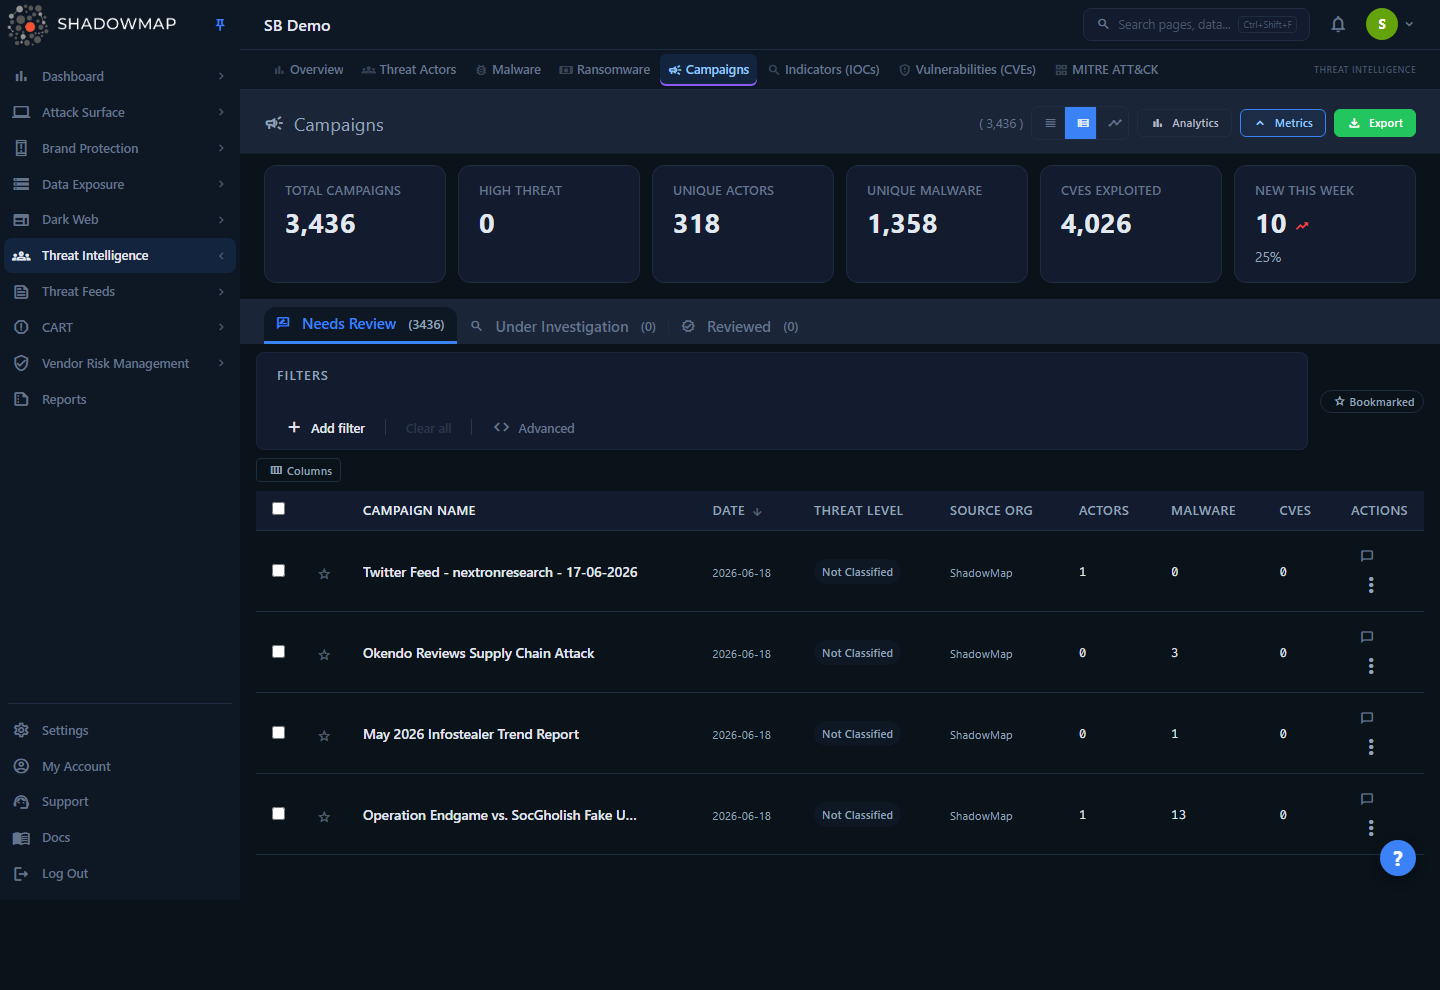1440x990 pixels.
Task: Open the MITRE ATT&CK tab
Action: (1107, 70)
